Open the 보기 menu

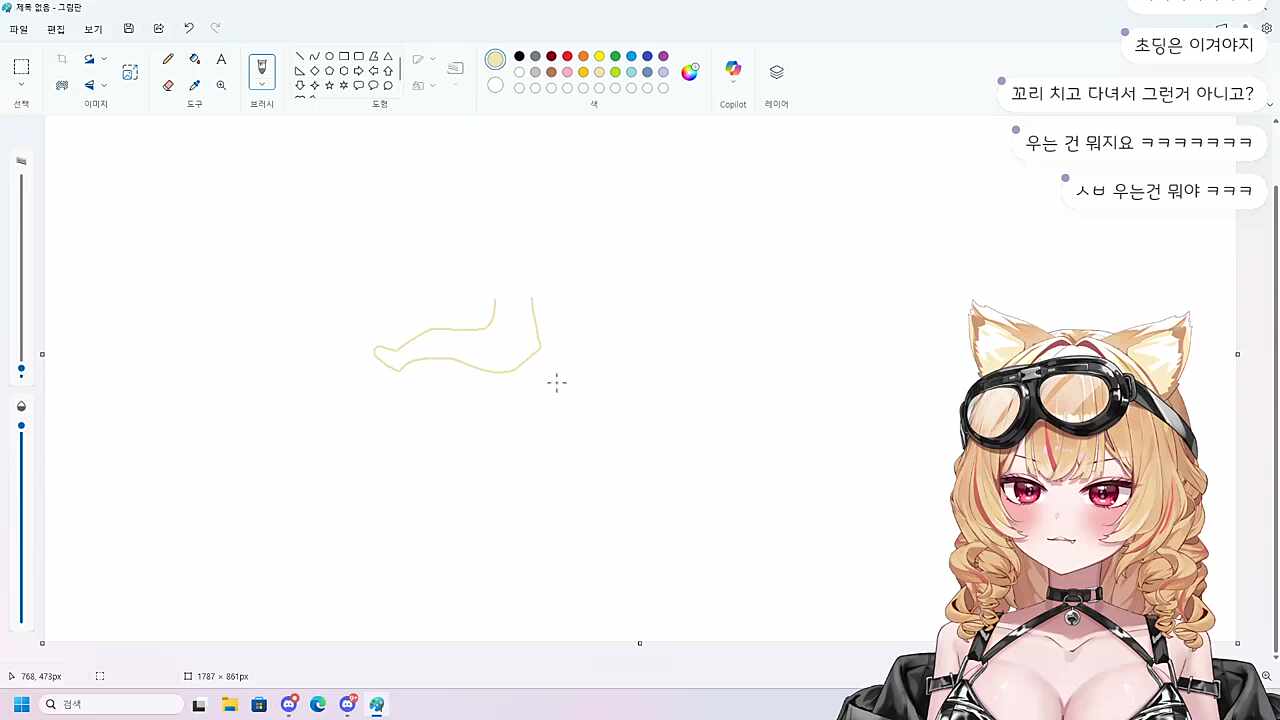point(93,30)
